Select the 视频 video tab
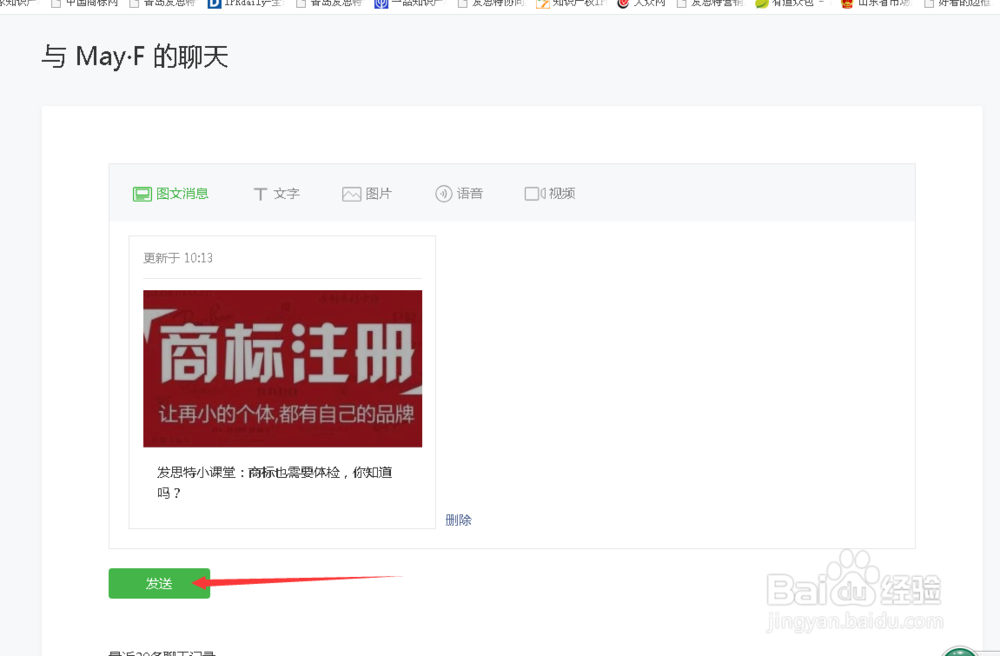The image size is (1000, 656). tap(550, 194)
